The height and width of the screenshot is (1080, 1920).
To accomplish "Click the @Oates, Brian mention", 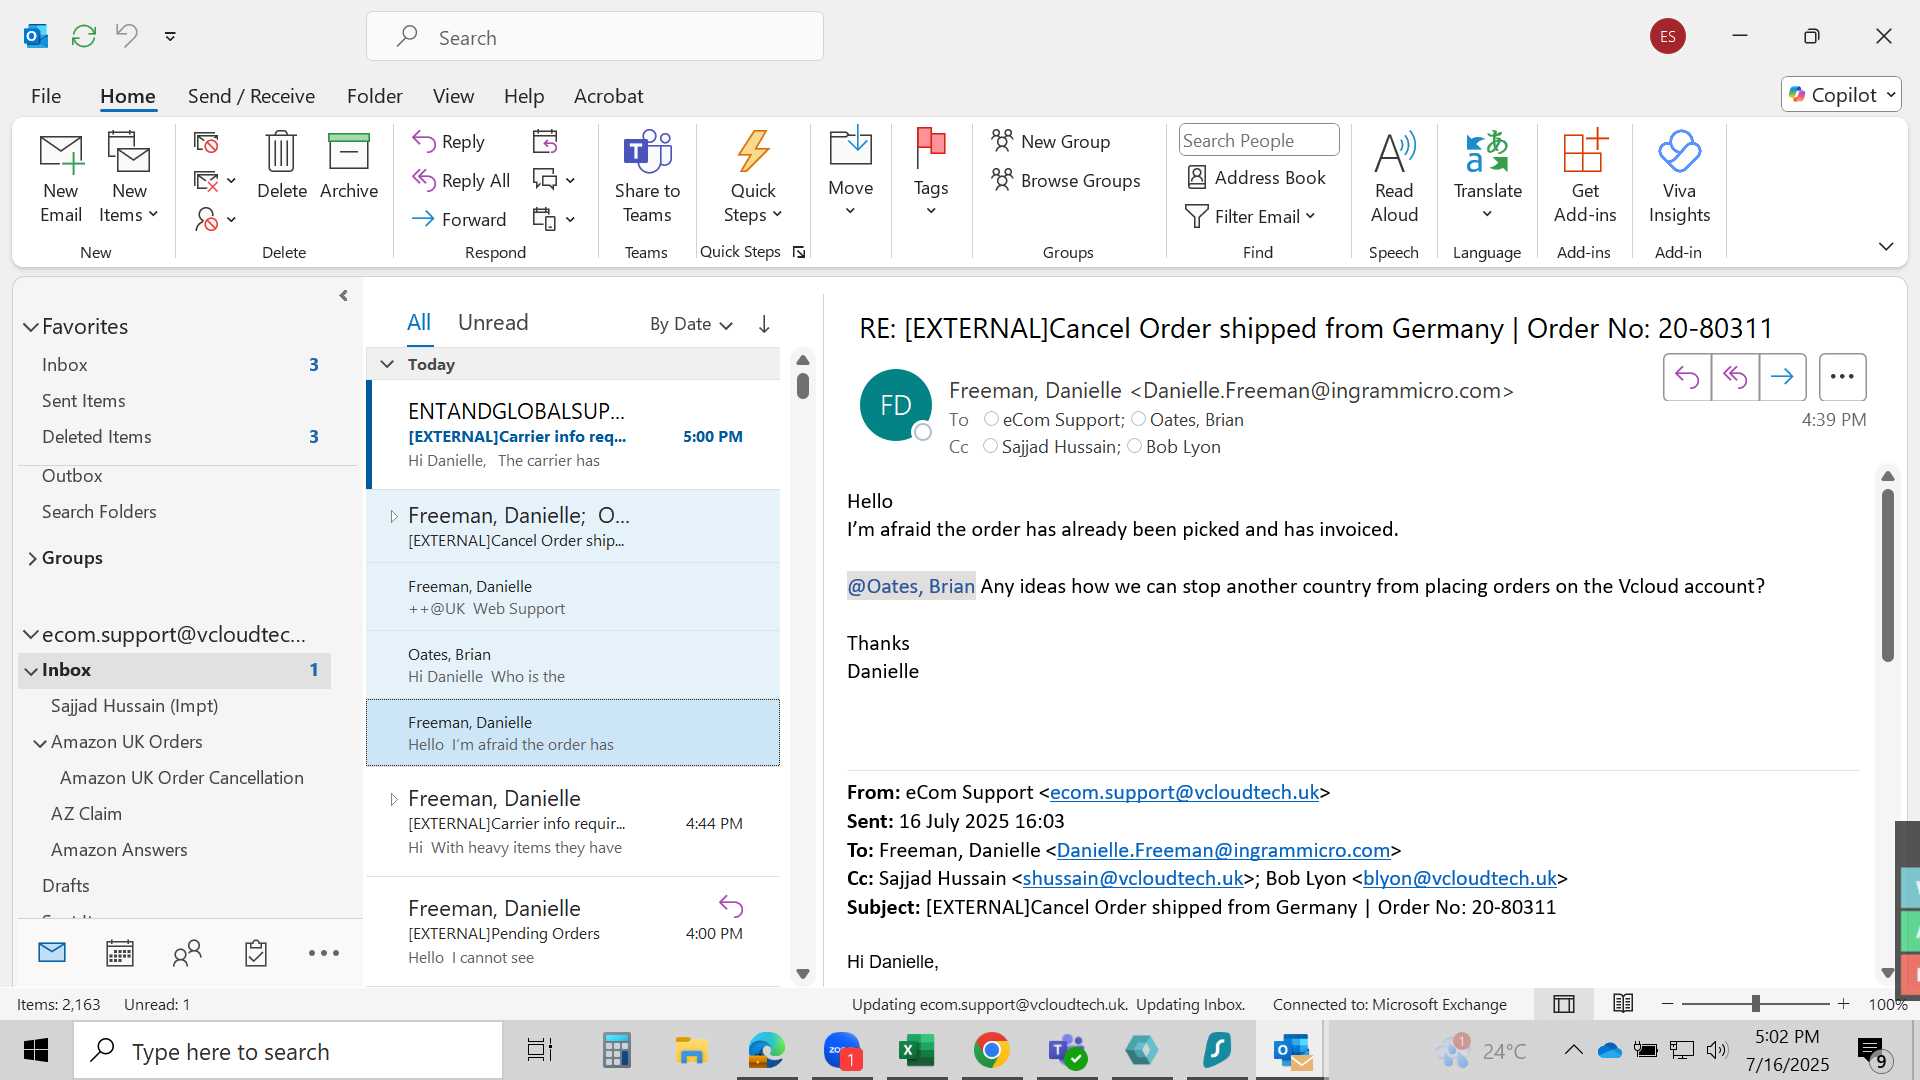I will click(911, 586).
